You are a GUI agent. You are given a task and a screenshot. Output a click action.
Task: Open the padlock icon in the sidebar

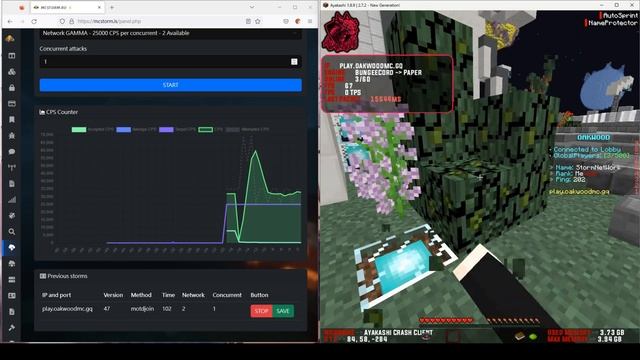12,88
